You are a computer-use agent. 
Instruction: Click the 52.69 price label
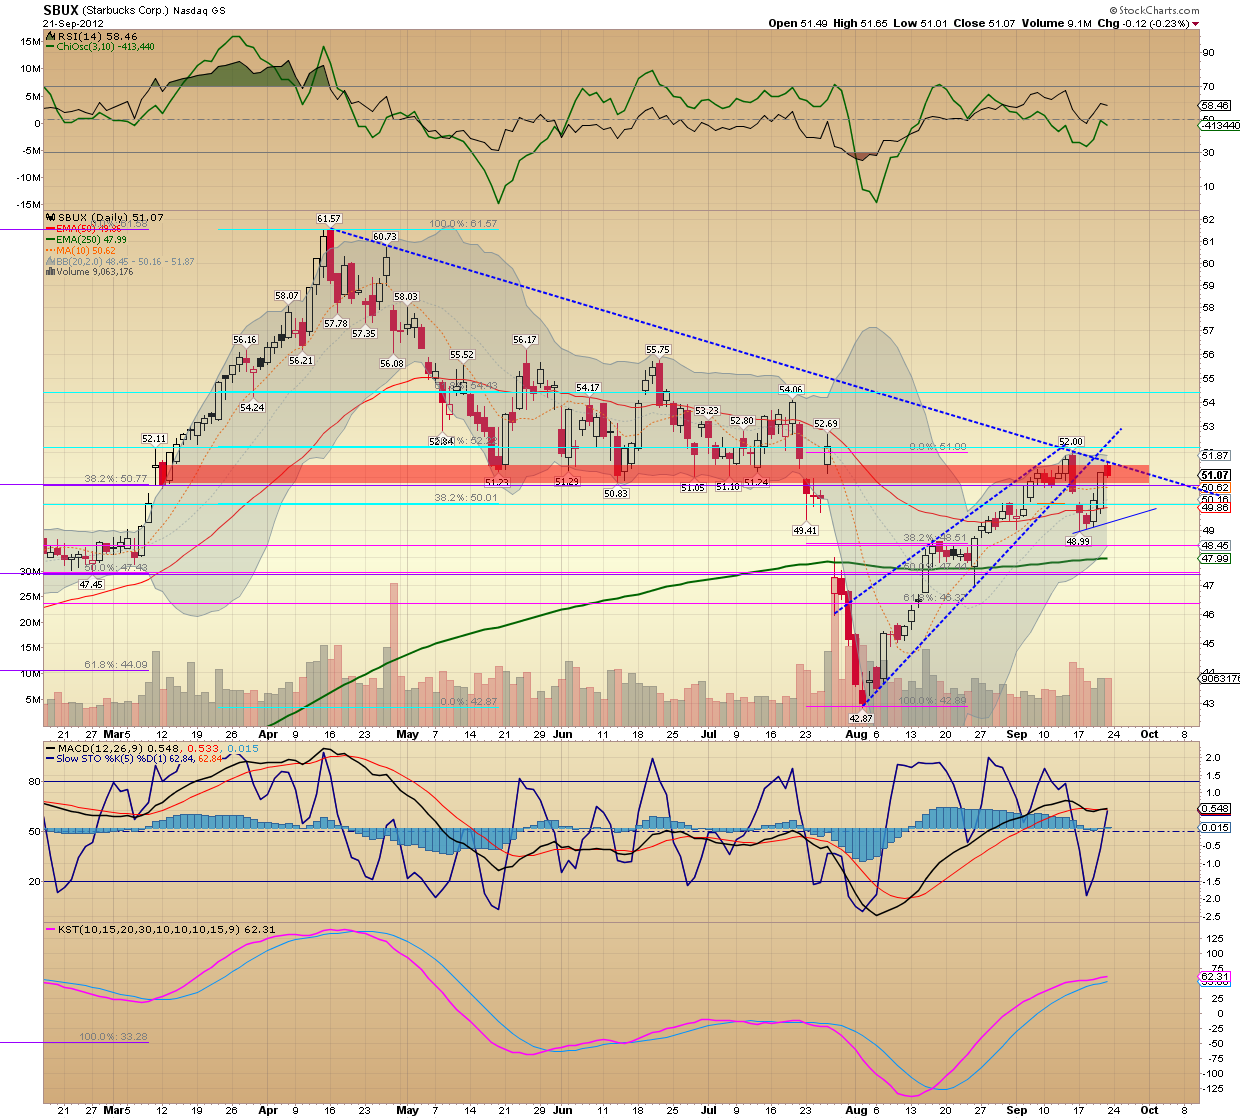pos(825,424)
